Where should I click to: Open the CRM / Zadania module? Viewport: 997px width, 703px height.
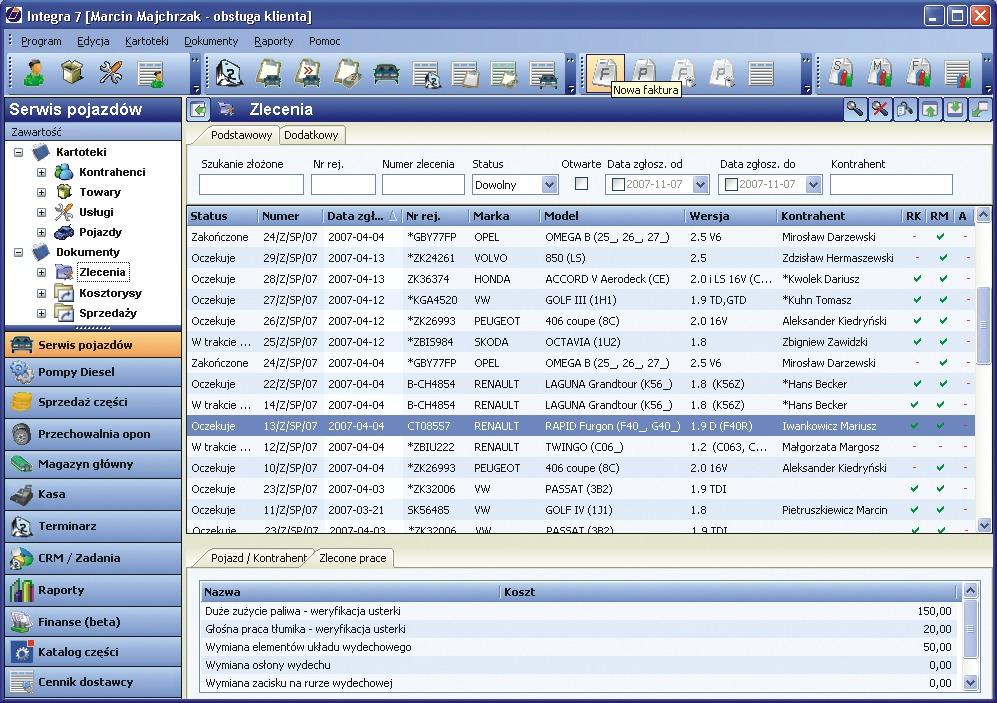(x=93, y=558)
